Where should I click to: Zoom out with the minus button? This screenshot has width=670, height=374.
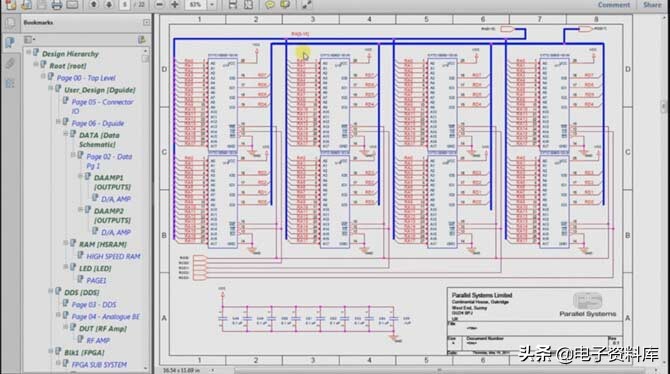click(x=159, y=5)
